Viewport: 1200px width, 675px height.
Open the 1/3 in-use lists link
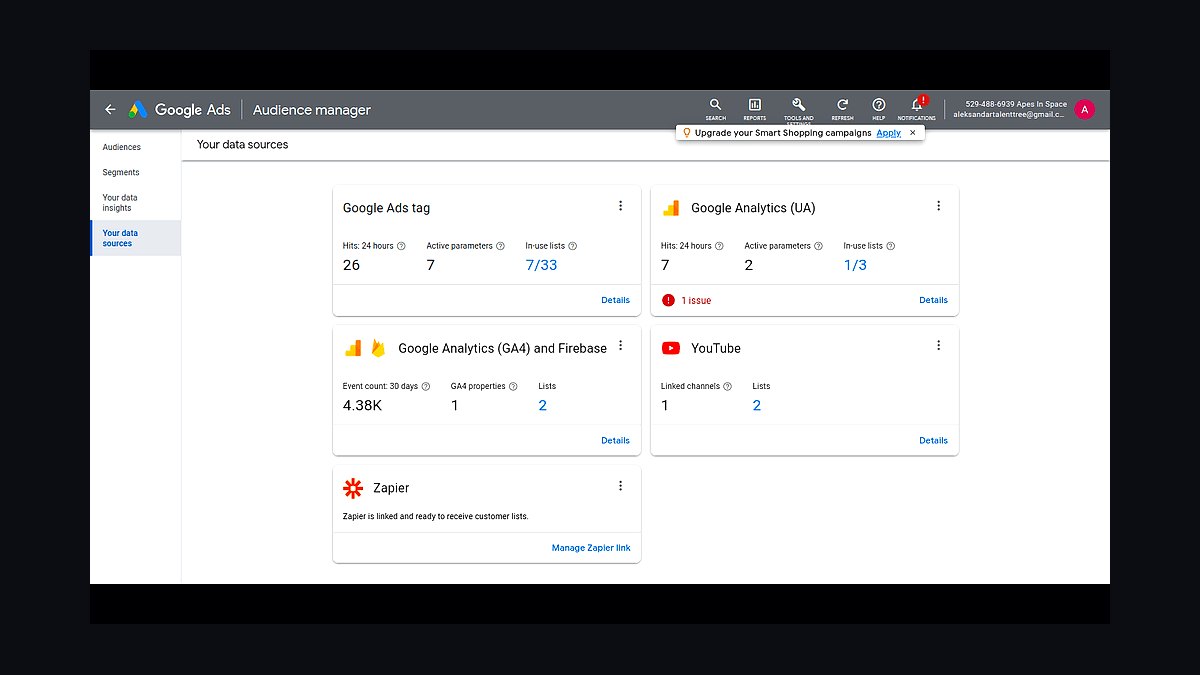click(855, 265)
